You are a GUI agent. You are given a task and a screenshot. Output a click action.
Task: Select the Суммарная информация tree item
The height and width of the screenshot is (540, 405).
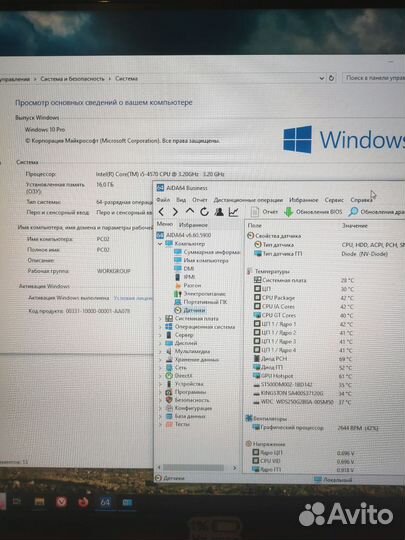point(211,252)
